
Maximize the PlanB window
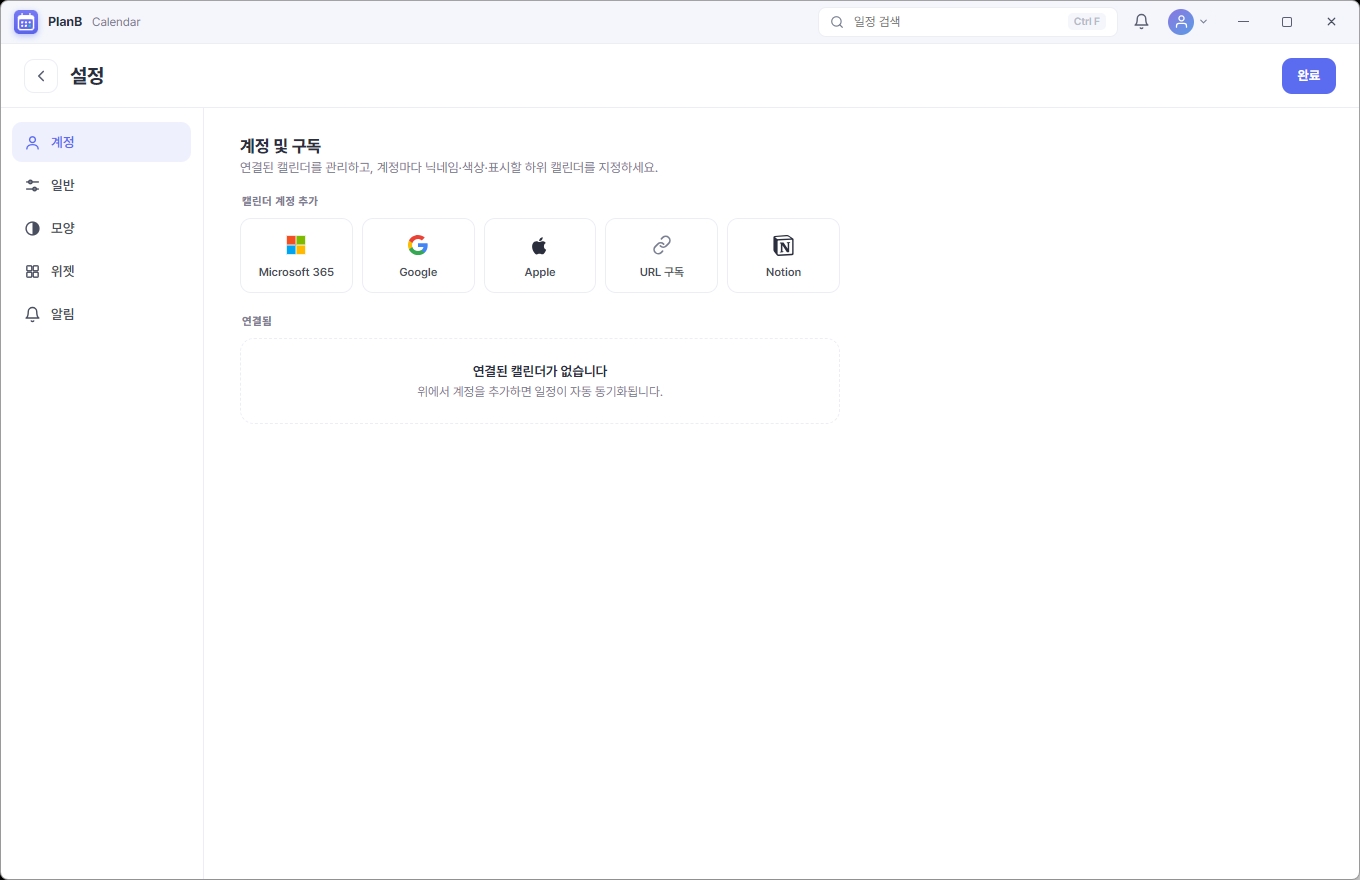point(1287,22)
